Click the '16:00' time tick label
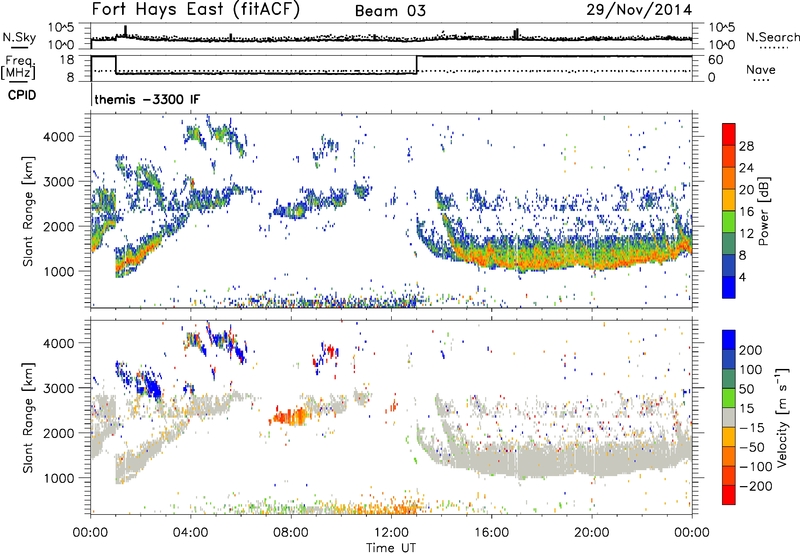This screenshot has height=554, width=800. 491,533
